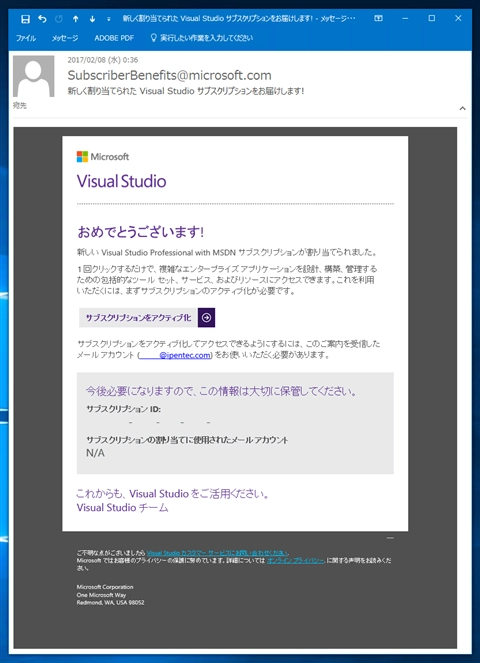Viewport: 480px width, 663px height.
Task: Maximize the message window
Action: click(432, 18)
